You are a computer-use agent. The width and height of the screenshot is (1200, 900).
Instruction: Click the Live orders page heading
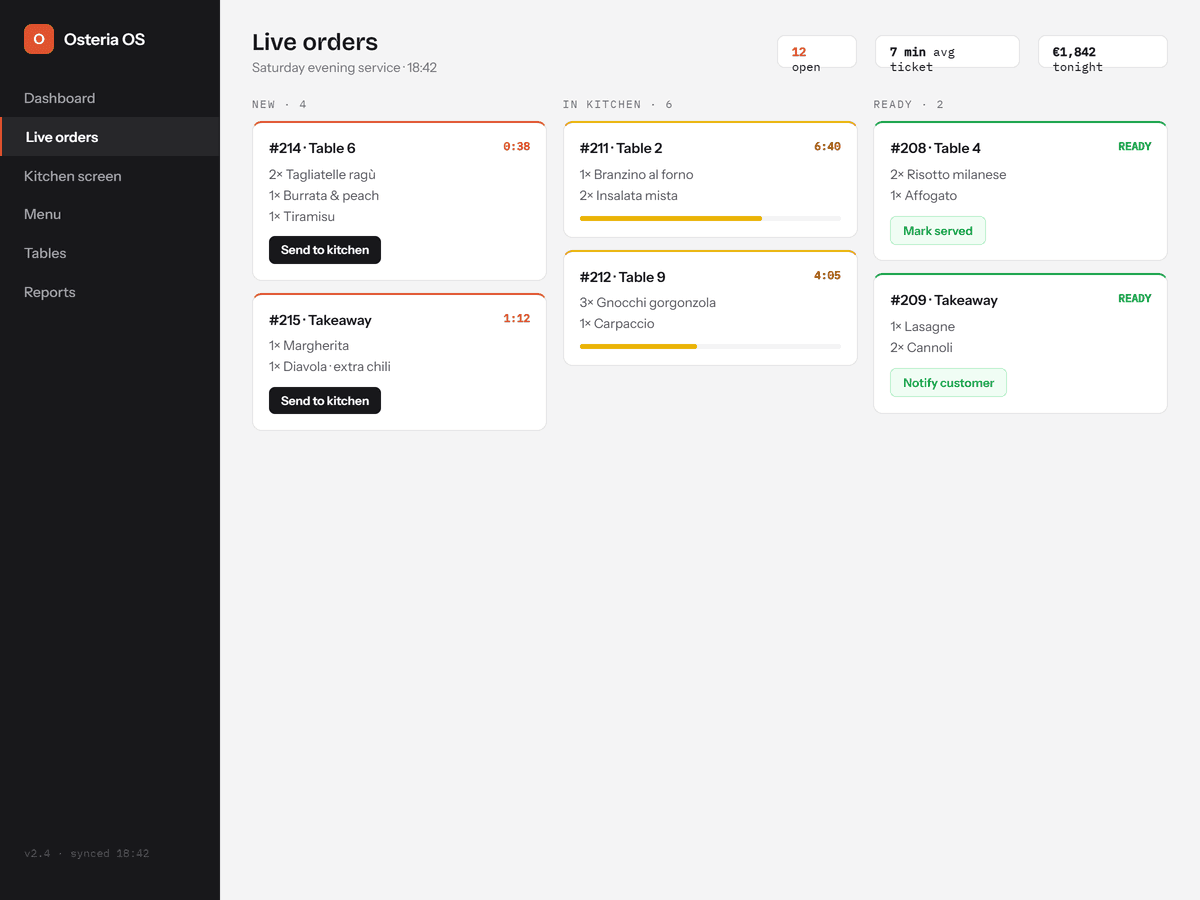[x=315, y=42]
